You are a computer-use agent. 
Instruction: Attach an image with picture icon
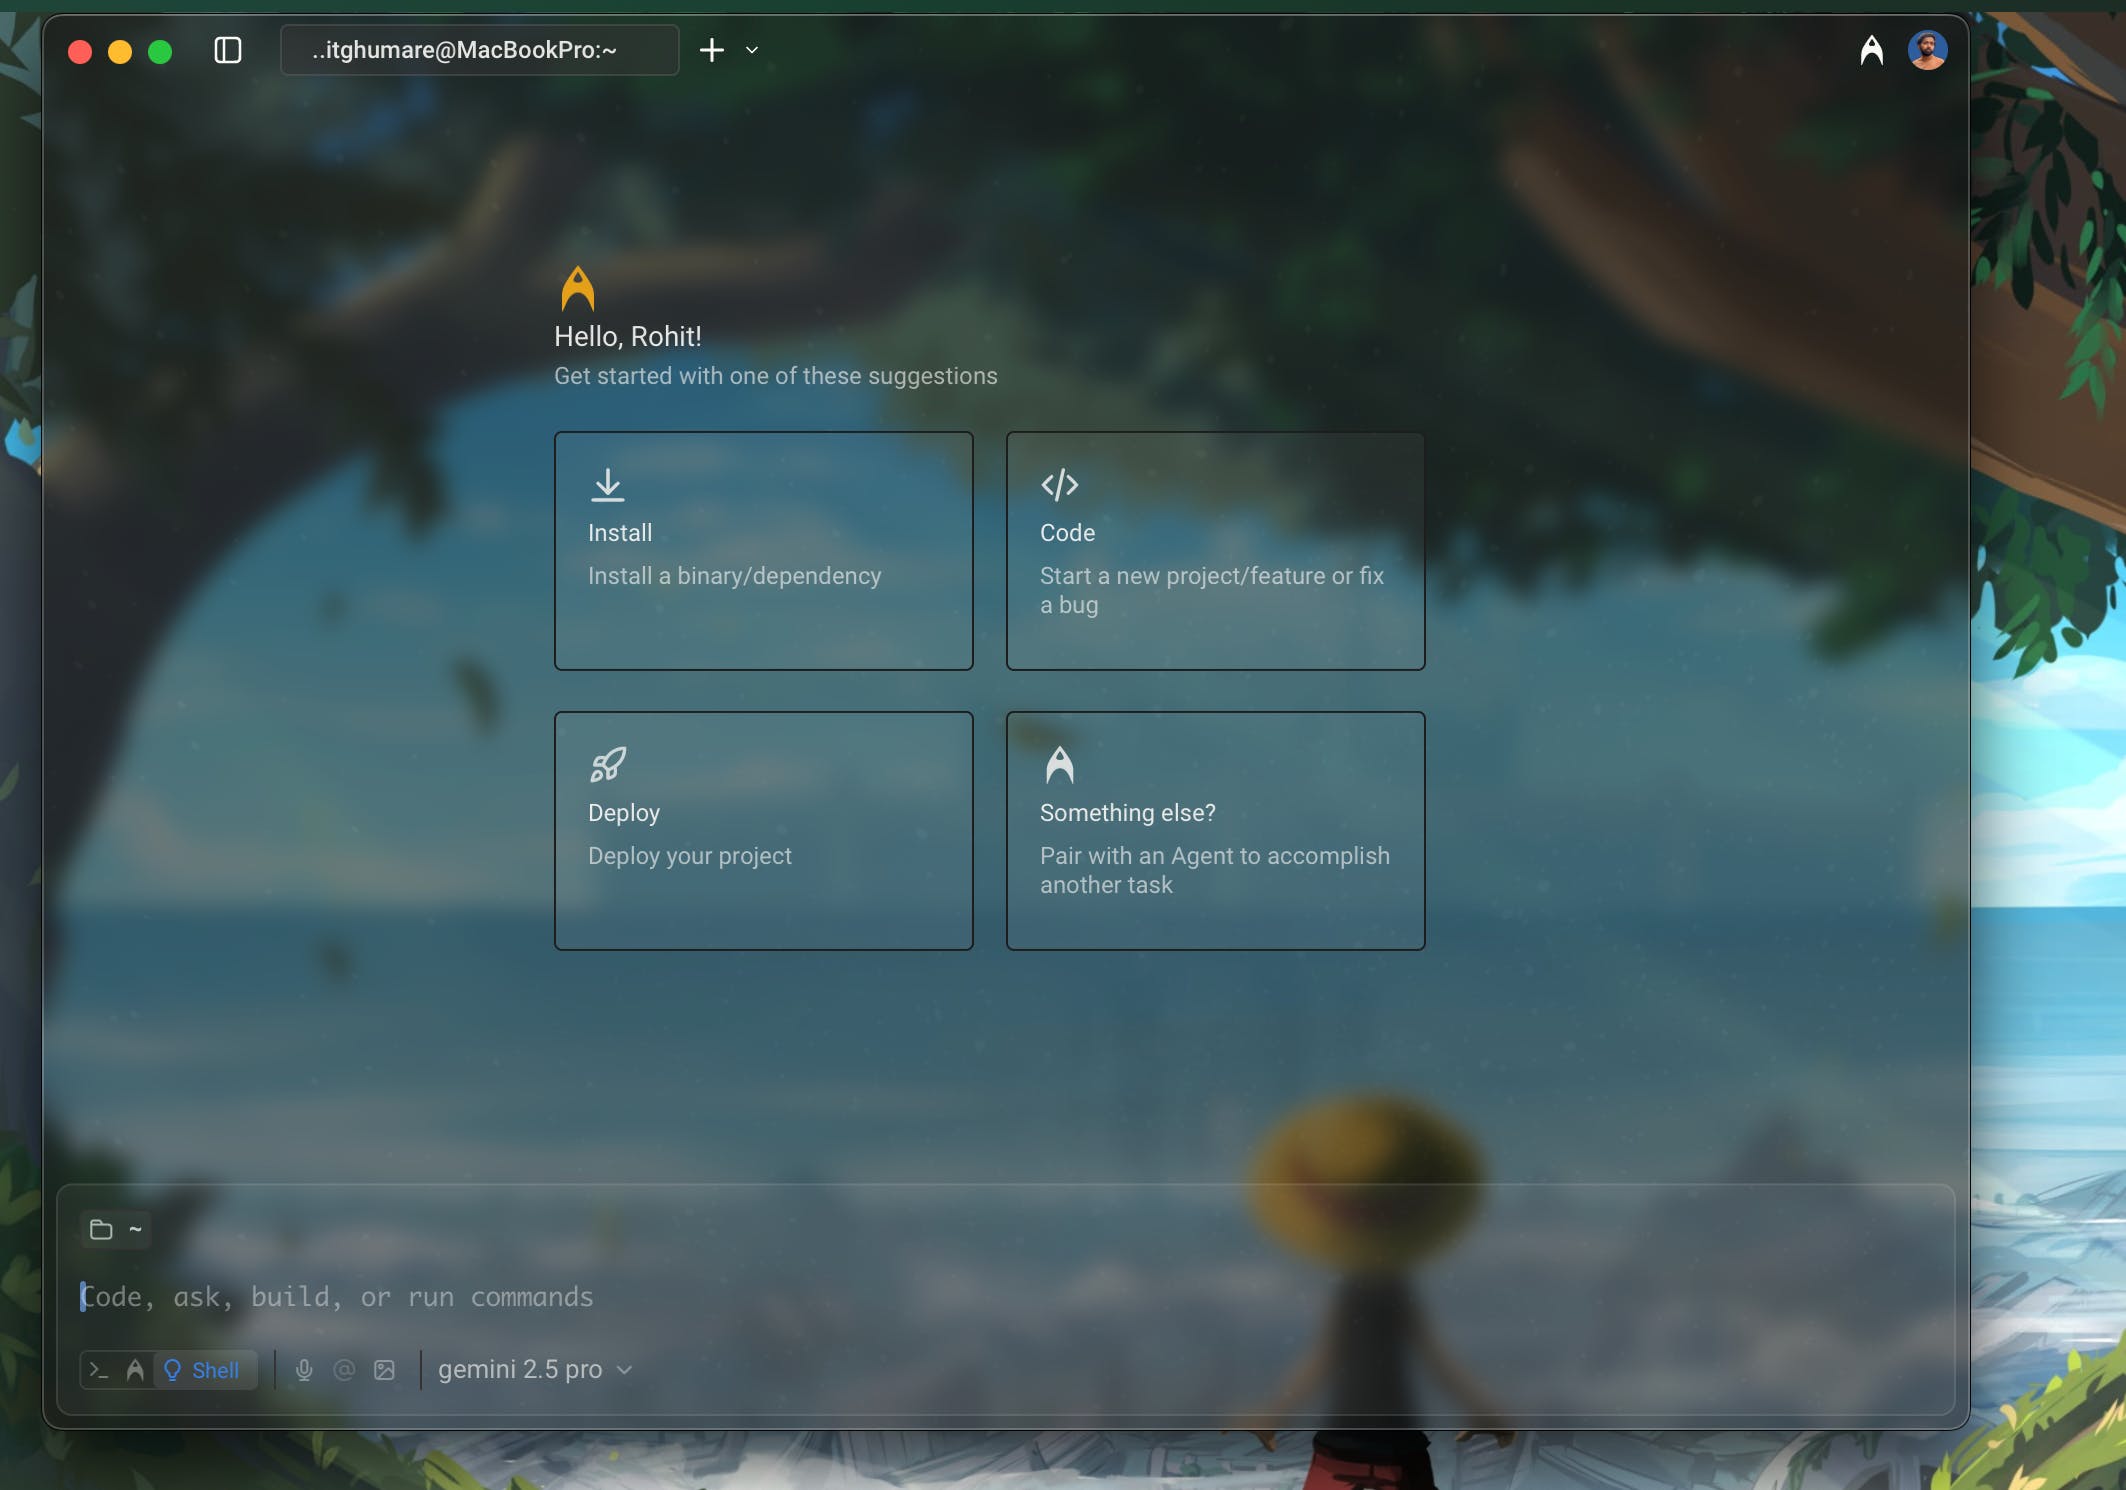pyautogui.click(x=385, y=1370)
